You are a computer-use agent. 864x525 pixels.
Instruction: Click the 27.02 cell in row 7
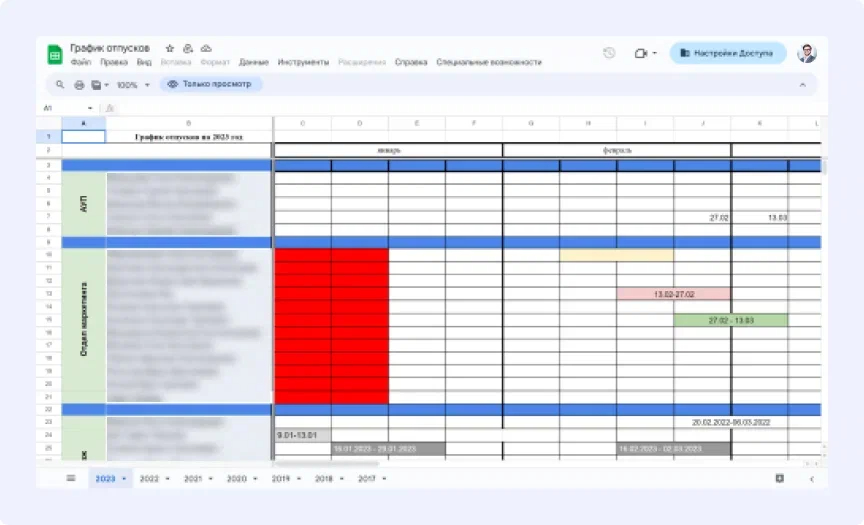pos(702,218)
